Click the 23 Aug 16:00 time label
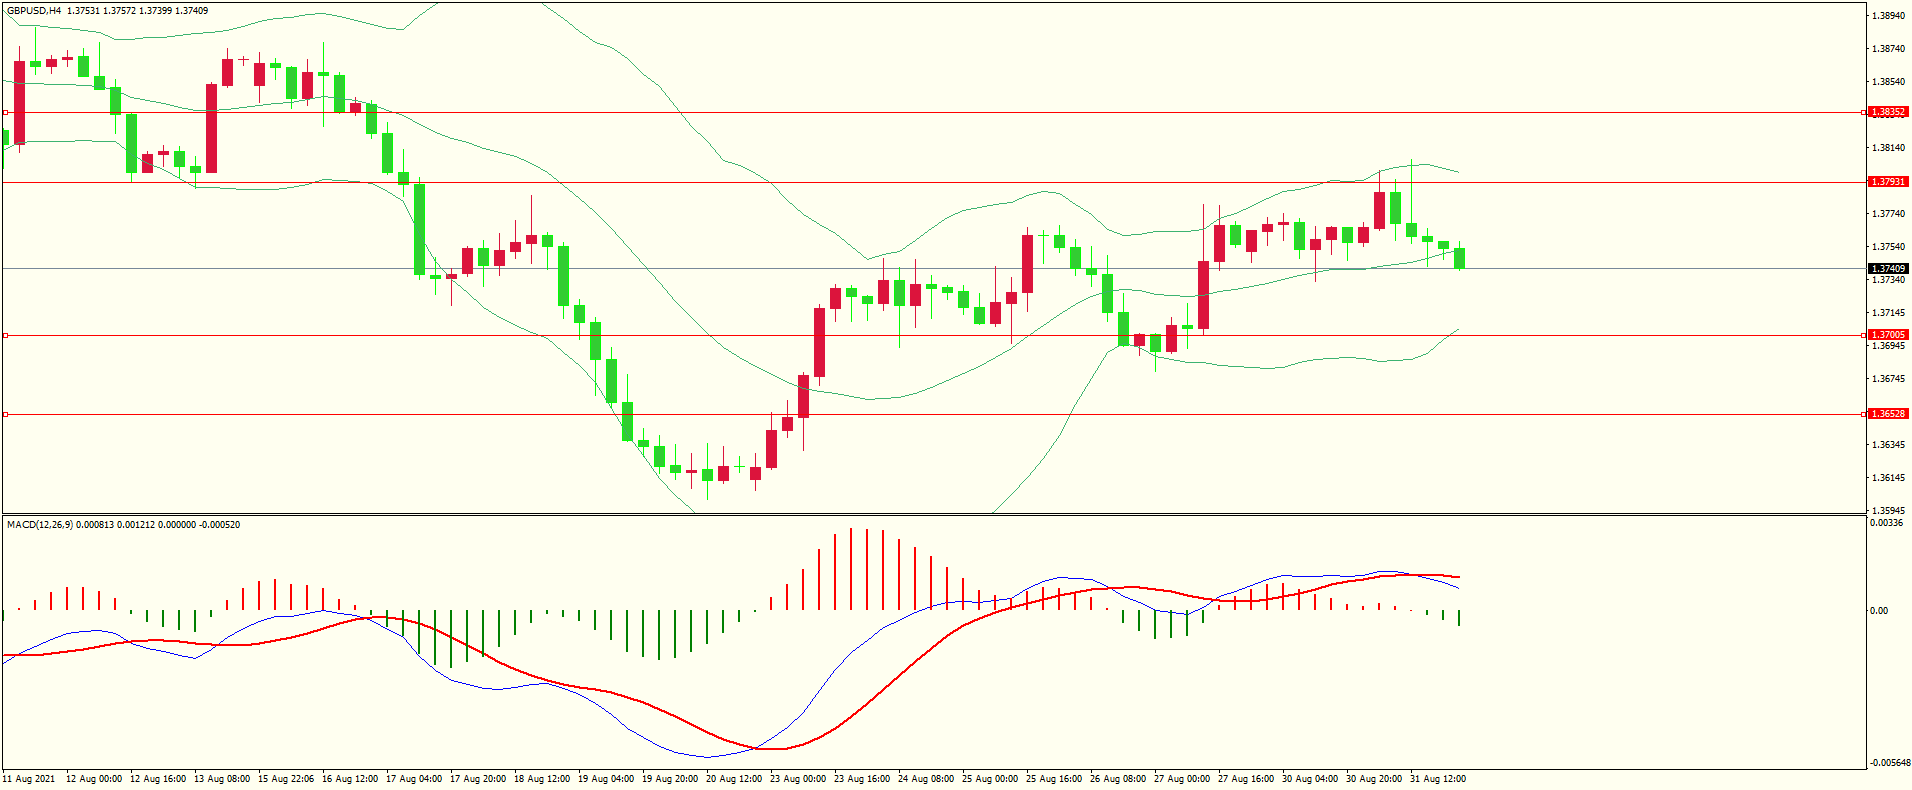The image size is (1912, 790). point(862,779)
